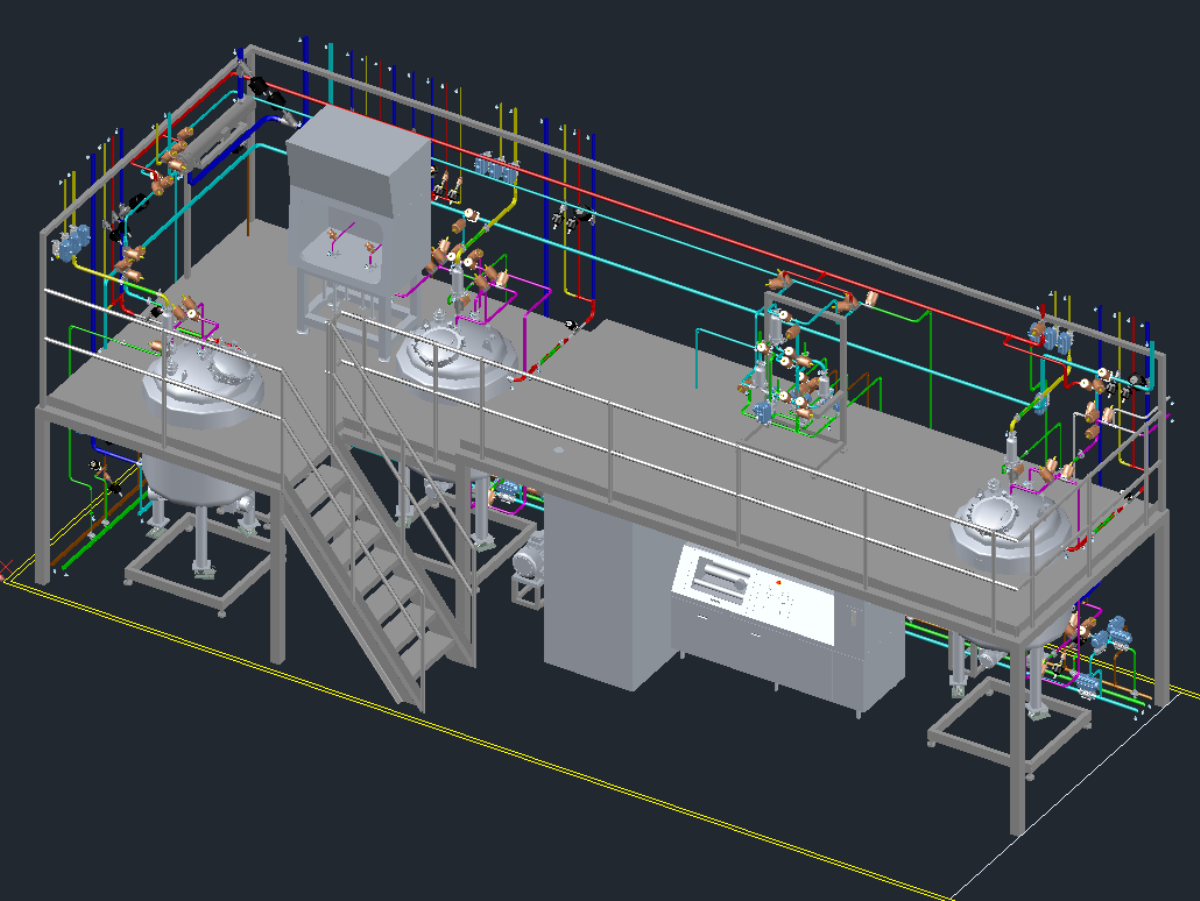This screenshot has width=1200, height=901.
Task: Click the display screen on the control console
Action: pyautogui.click(x=722, y=581)
